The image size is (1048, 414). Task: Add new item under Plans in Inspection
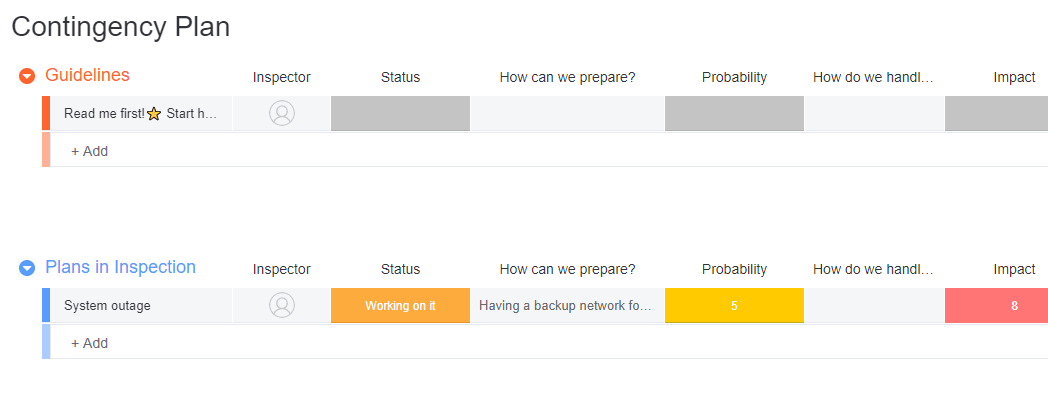[90, 343]
